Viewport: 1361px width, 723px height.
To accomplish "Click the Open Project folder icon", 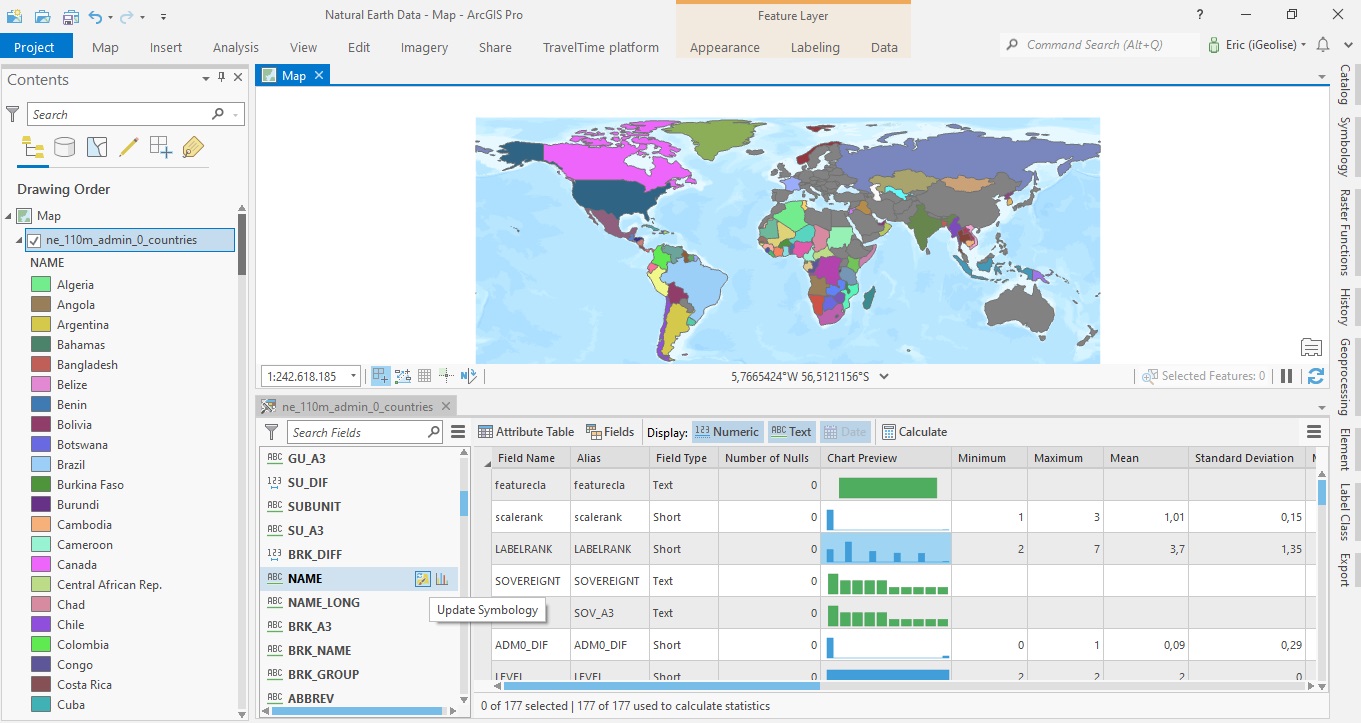I will (x=42, y=16).
